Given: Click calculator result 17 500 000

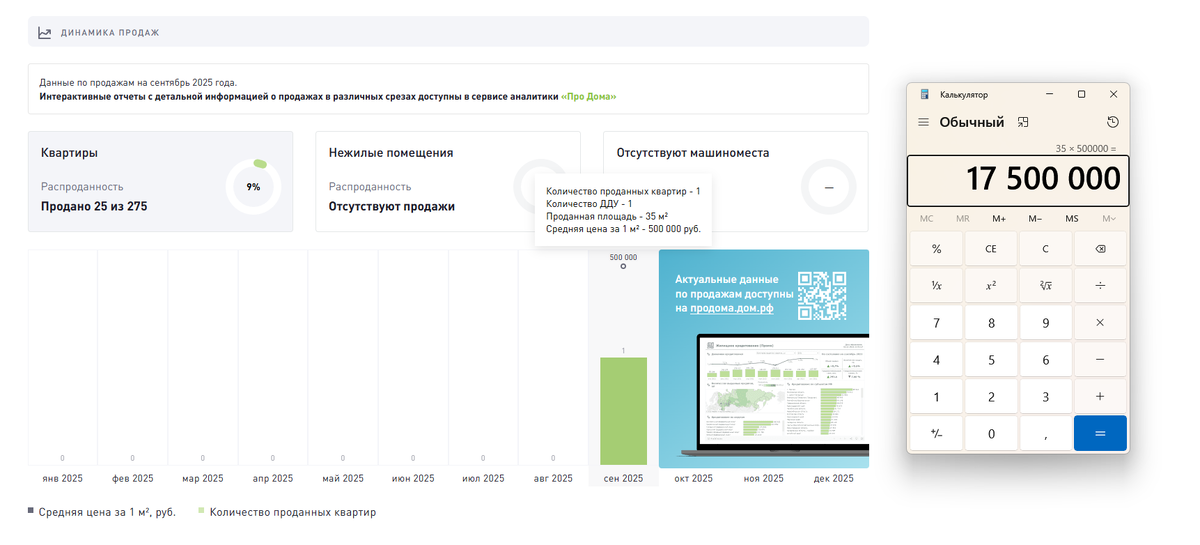Looking at the screenshot, I should click(x=1043, y=179).
